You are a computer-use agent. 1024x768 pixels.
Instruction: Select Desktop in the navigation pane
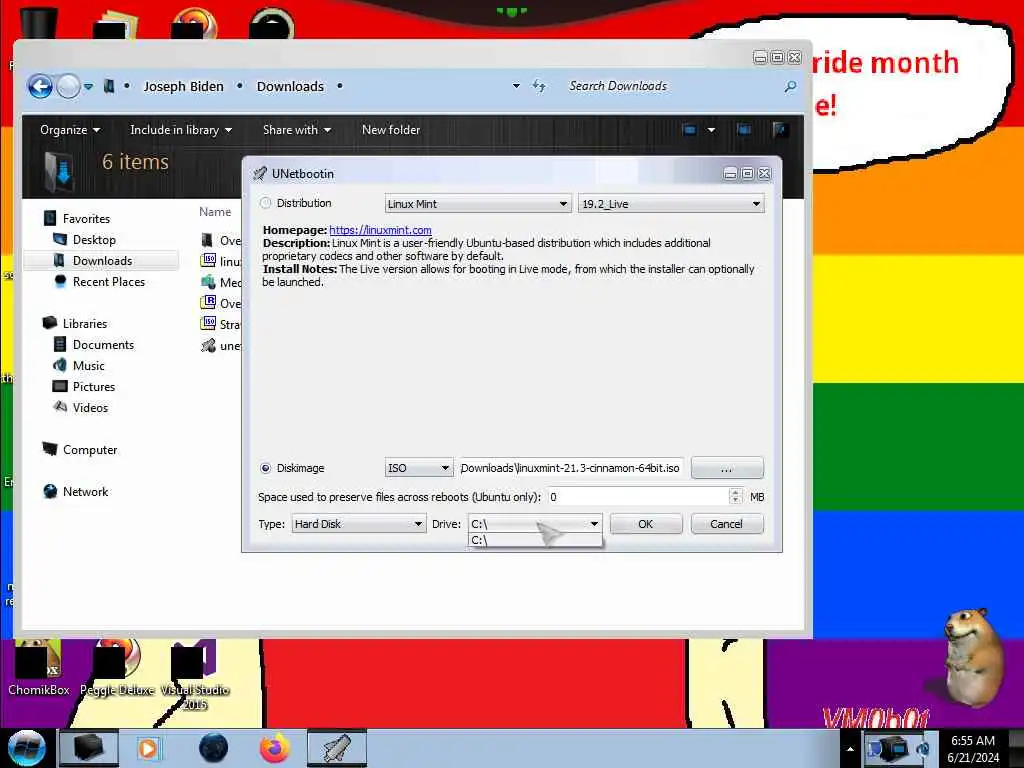tap(94, 240)
